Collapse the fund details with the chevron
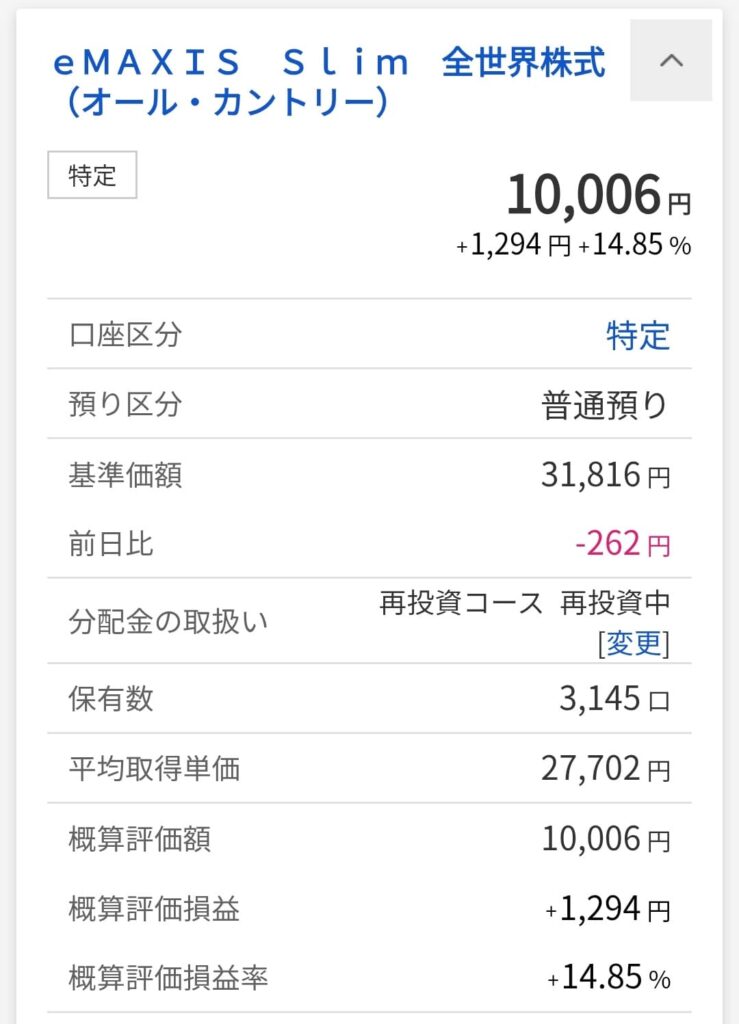The image size is (739, 1024). (x=671, y=61)
